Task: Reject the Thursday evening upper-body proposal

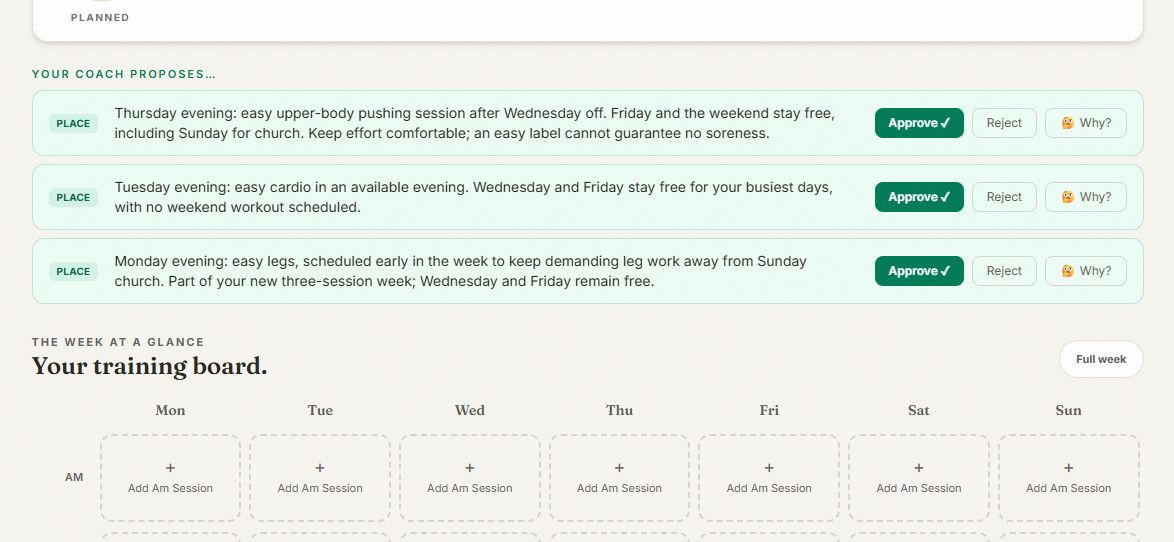Action: point(1004,124)
